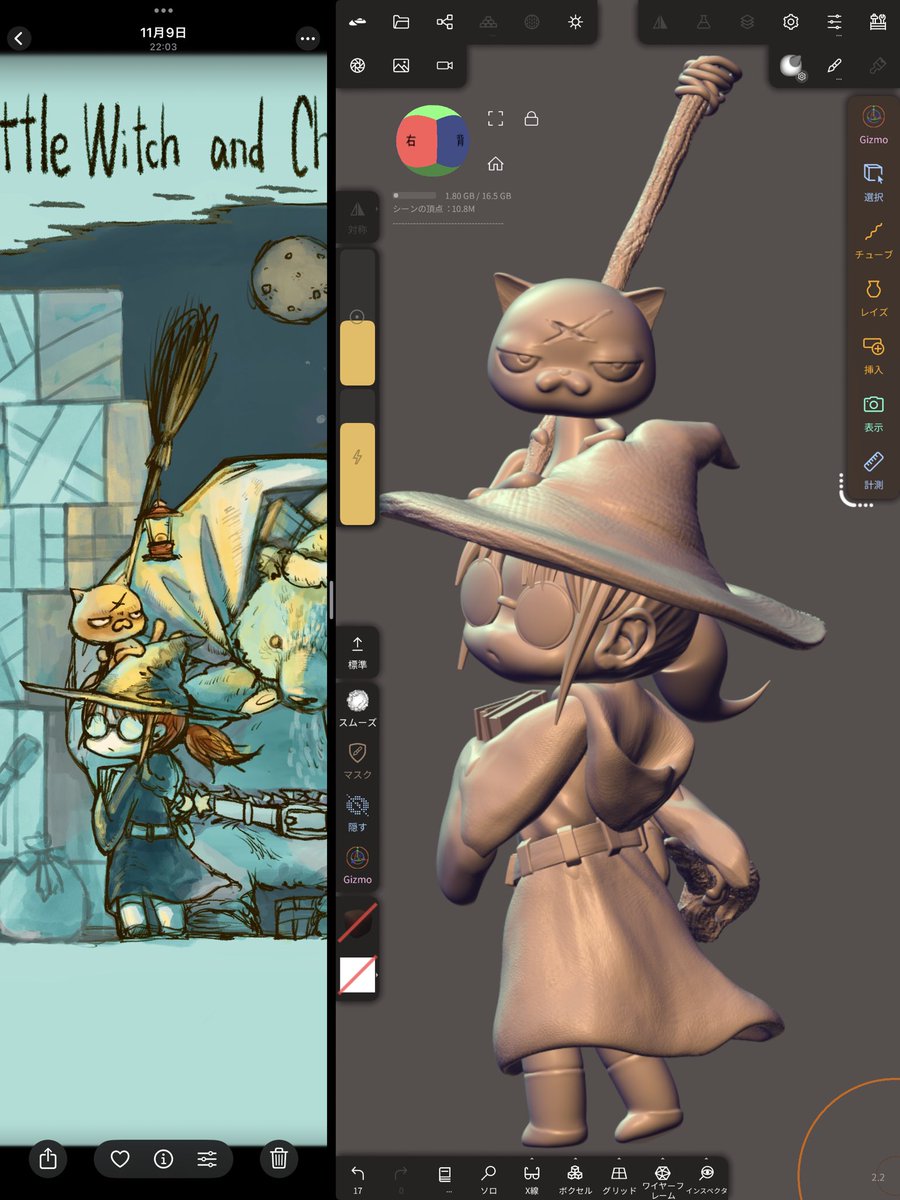Open the post-process aperture menu
Viewport: 900px width, 1200px height.
pyautogui.click(x=358, y=65)
